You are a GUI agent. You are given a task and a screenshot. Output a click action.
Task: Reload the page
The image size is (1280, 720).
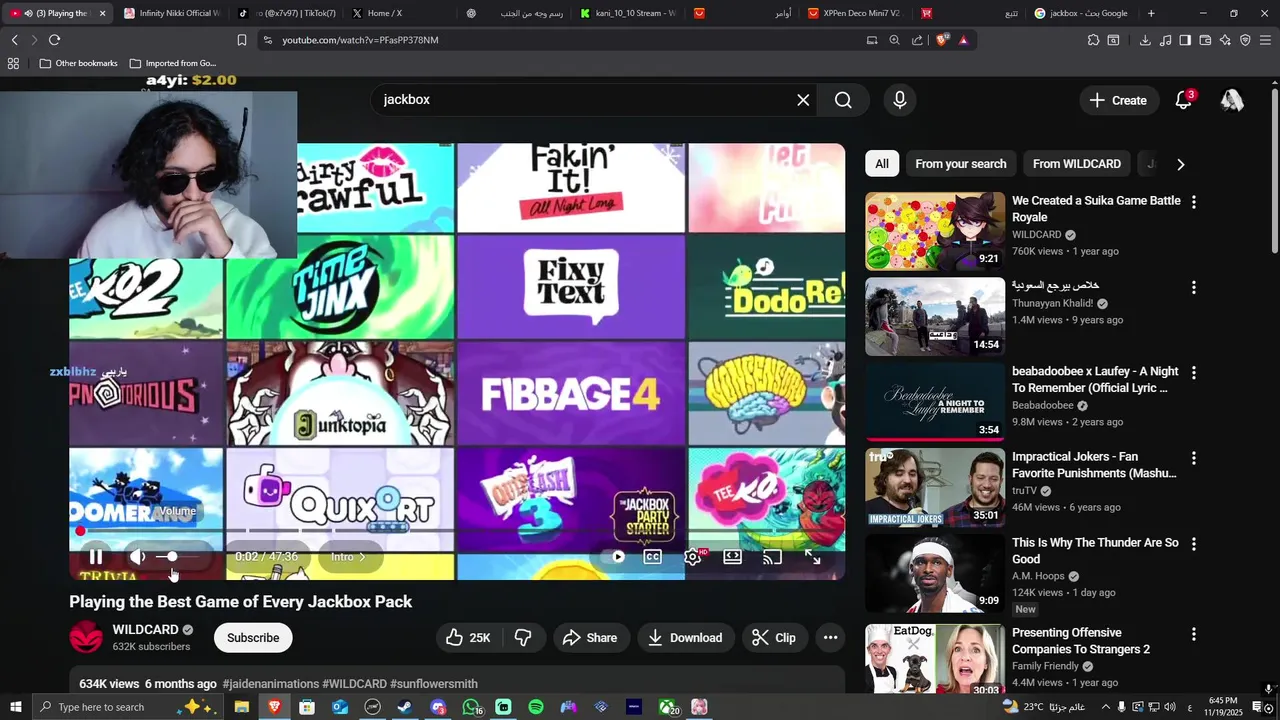tap(54, 40)
